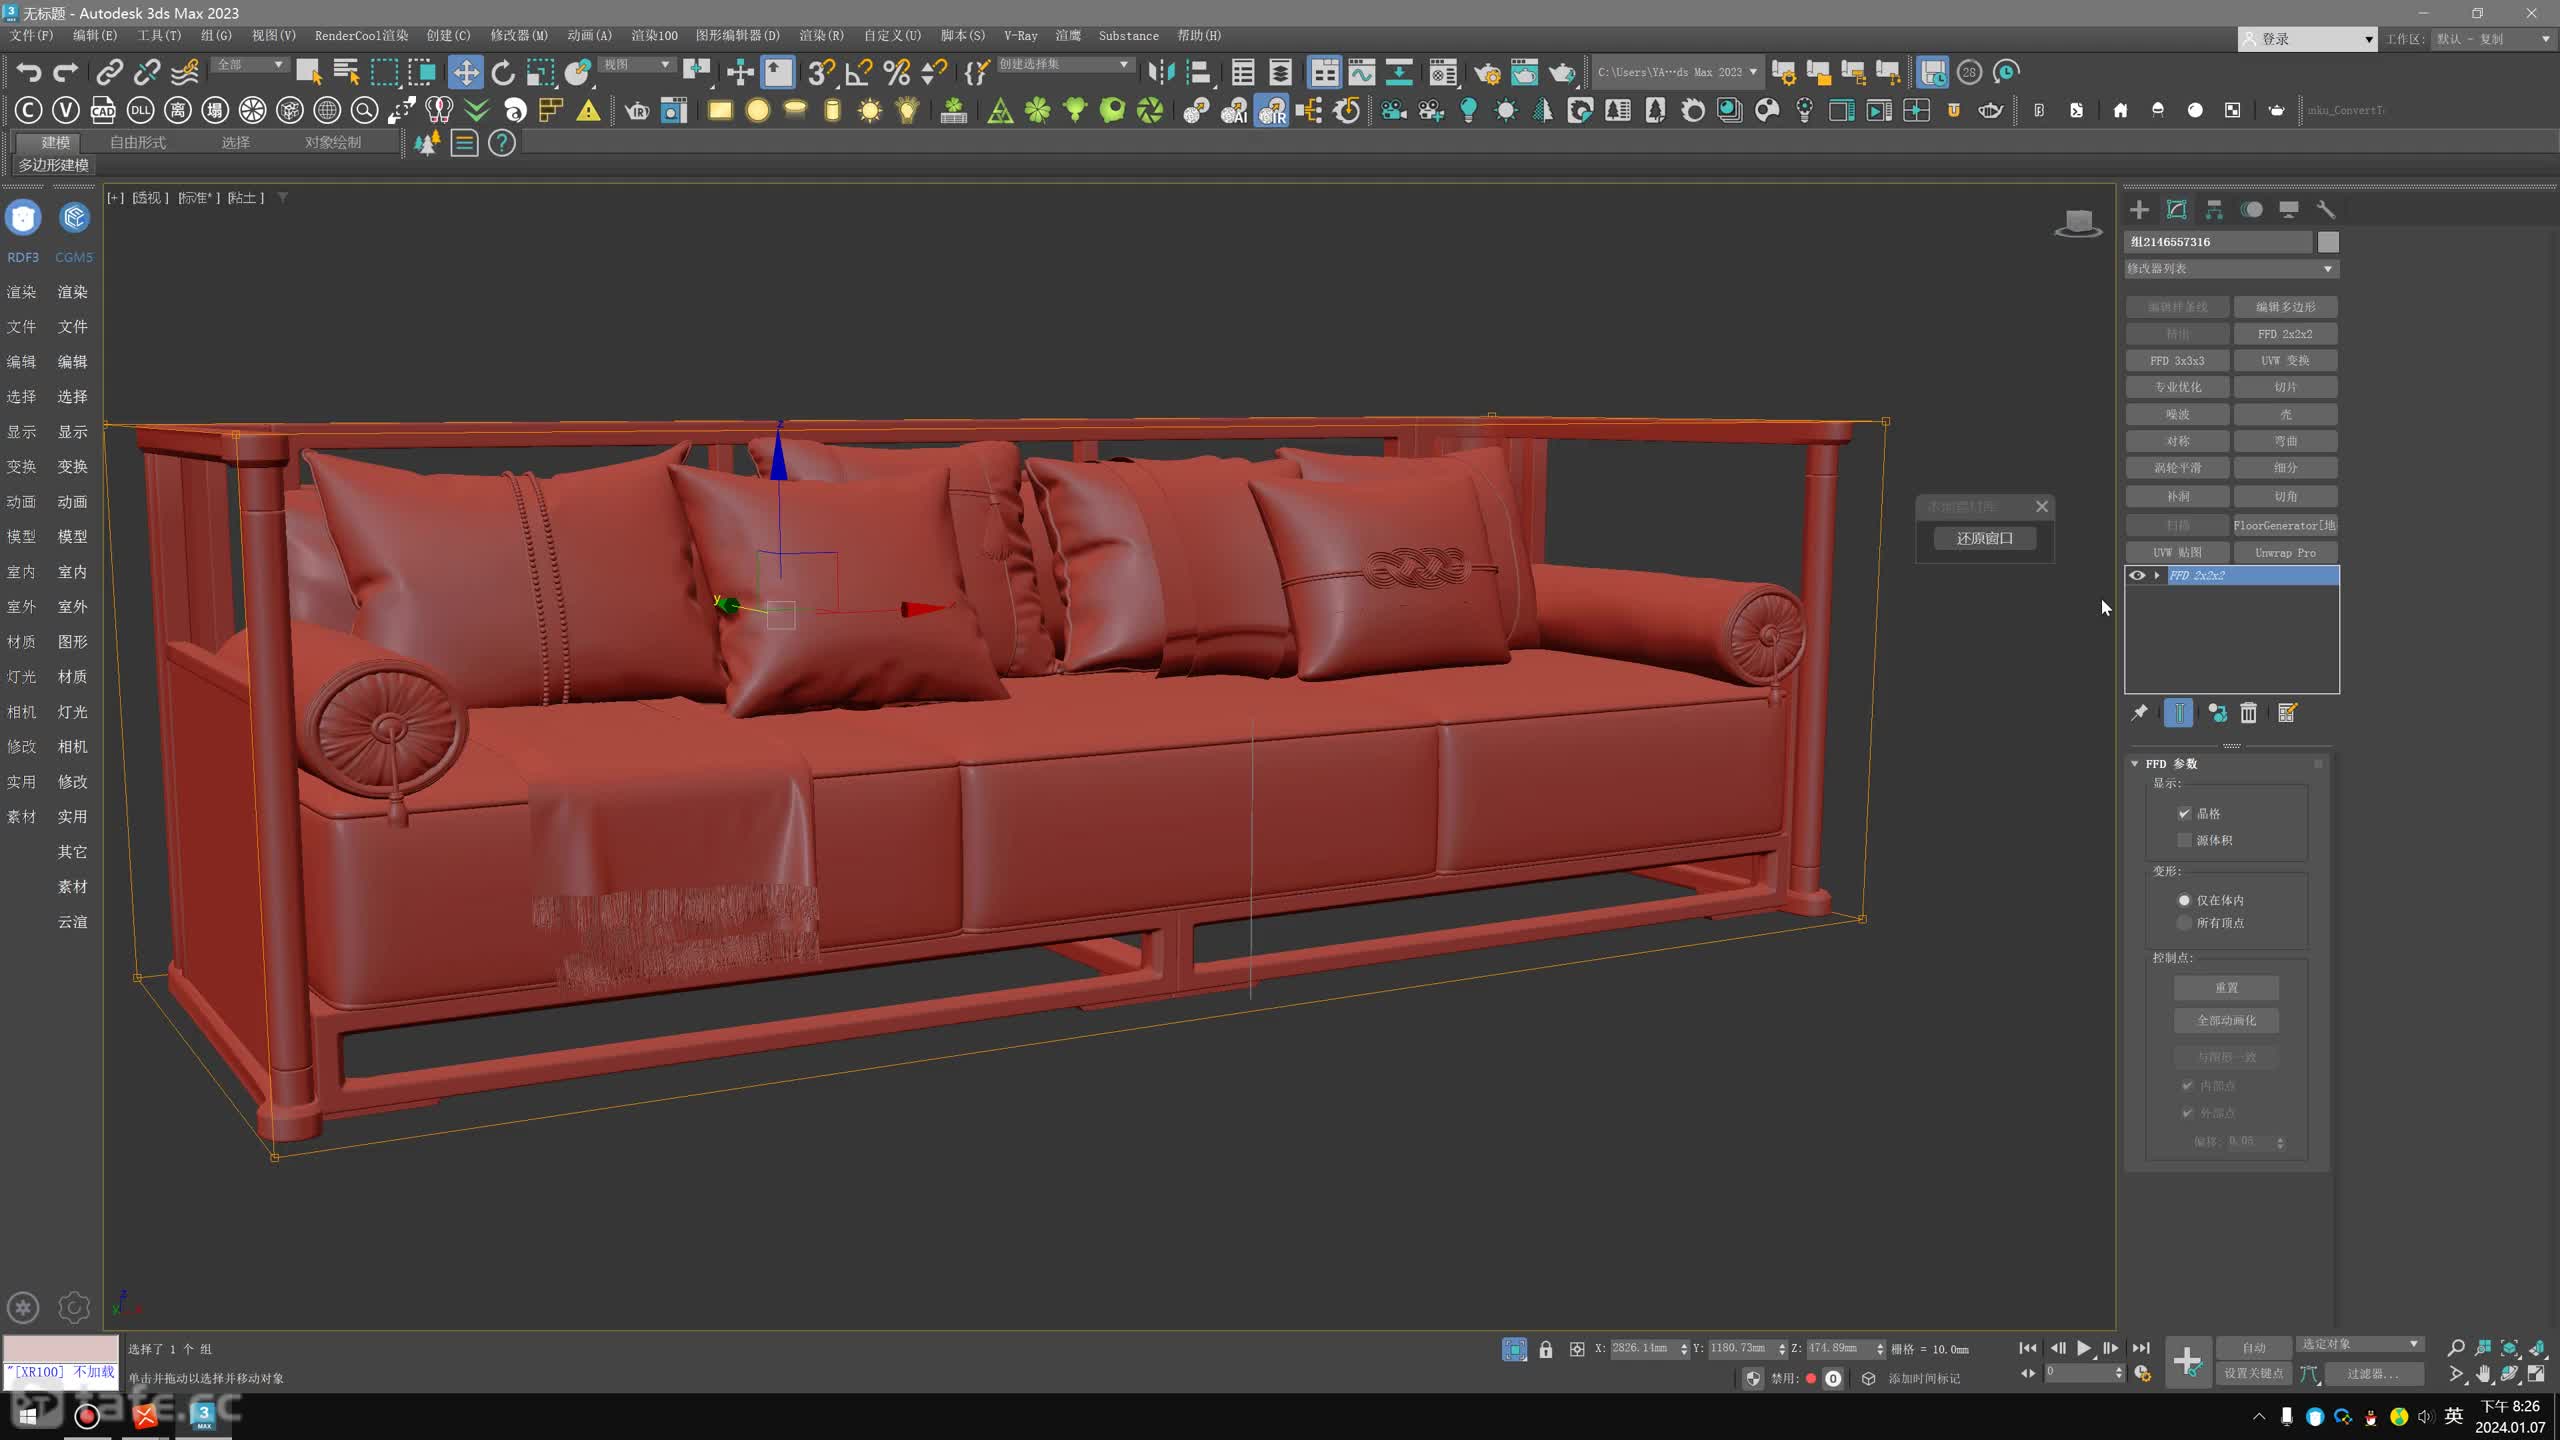Click the 全部动画化 button
Image resolution: width=2560 pixels, height=1440 pixels.
tap(2226, 1021)
